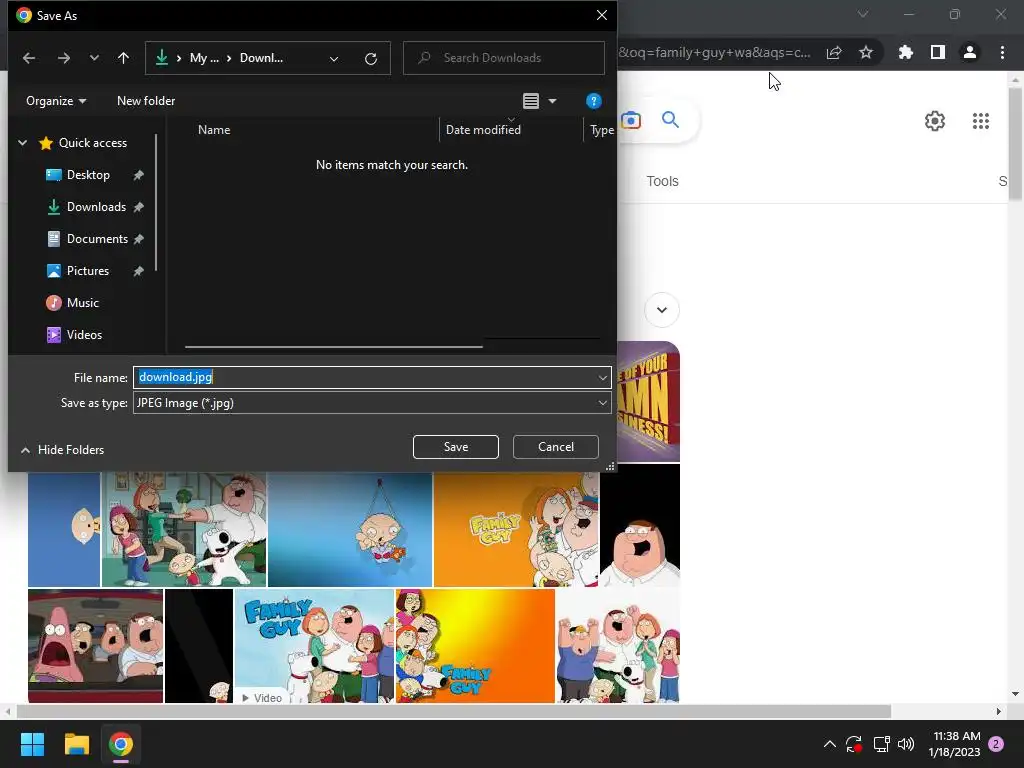This screenshot has height=768, width=1024.
Task: Open the Peter laughing on black thumbnail
Action: [640, 526]
